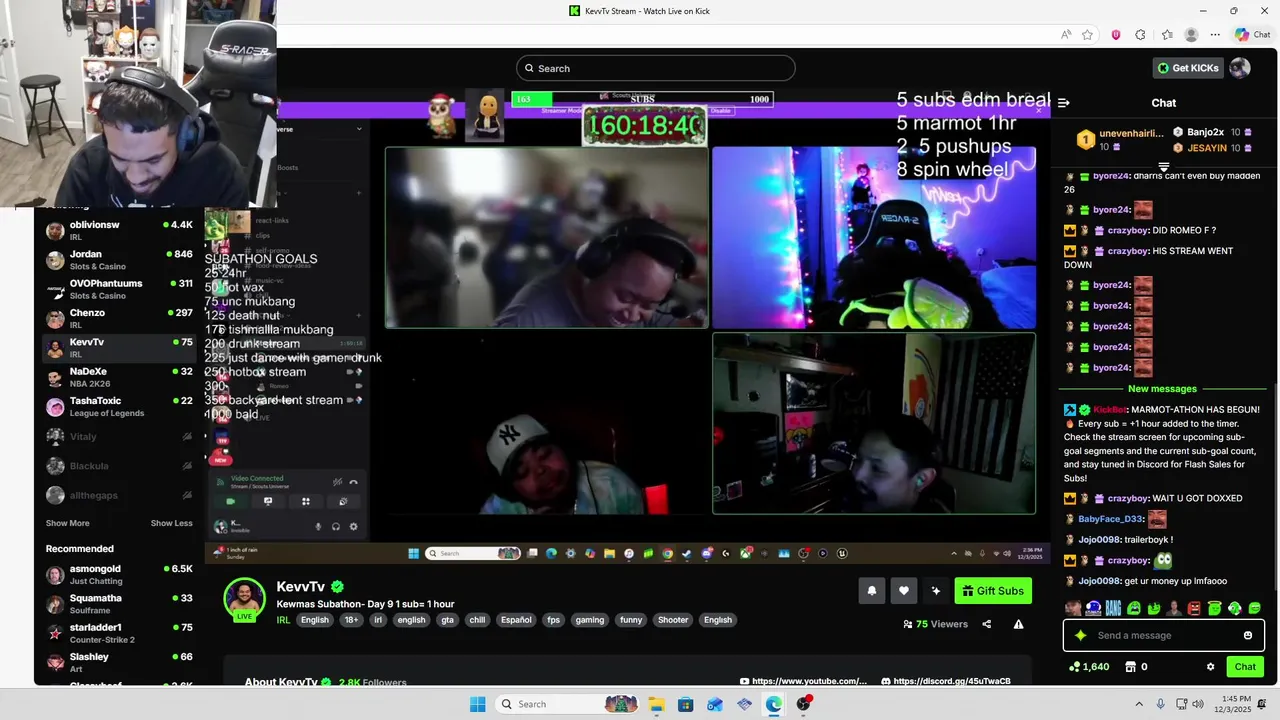Viewport: 1280px width, 720px height.
Task: Click the fps stream tag
Action: pyautogui.click(x=553, y=620)
